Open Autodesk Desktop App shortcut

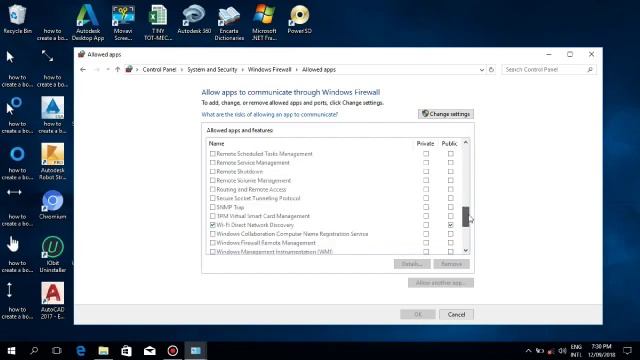pyautogui.click(x=88, y=22)
